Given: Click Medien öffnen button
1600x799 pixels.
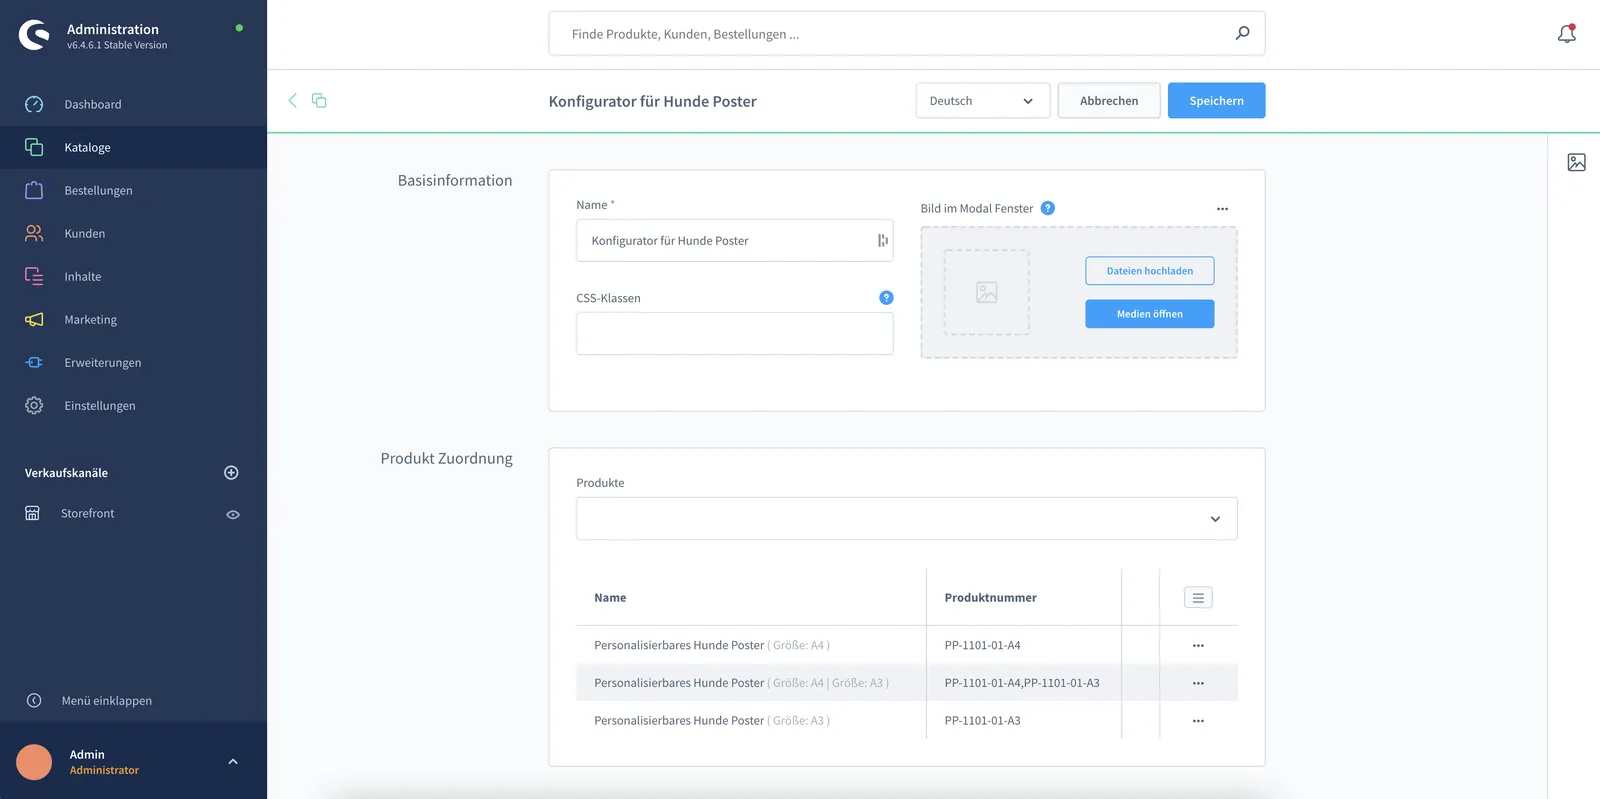Looking at the screenshot, I should click(x=1150, y=314).
